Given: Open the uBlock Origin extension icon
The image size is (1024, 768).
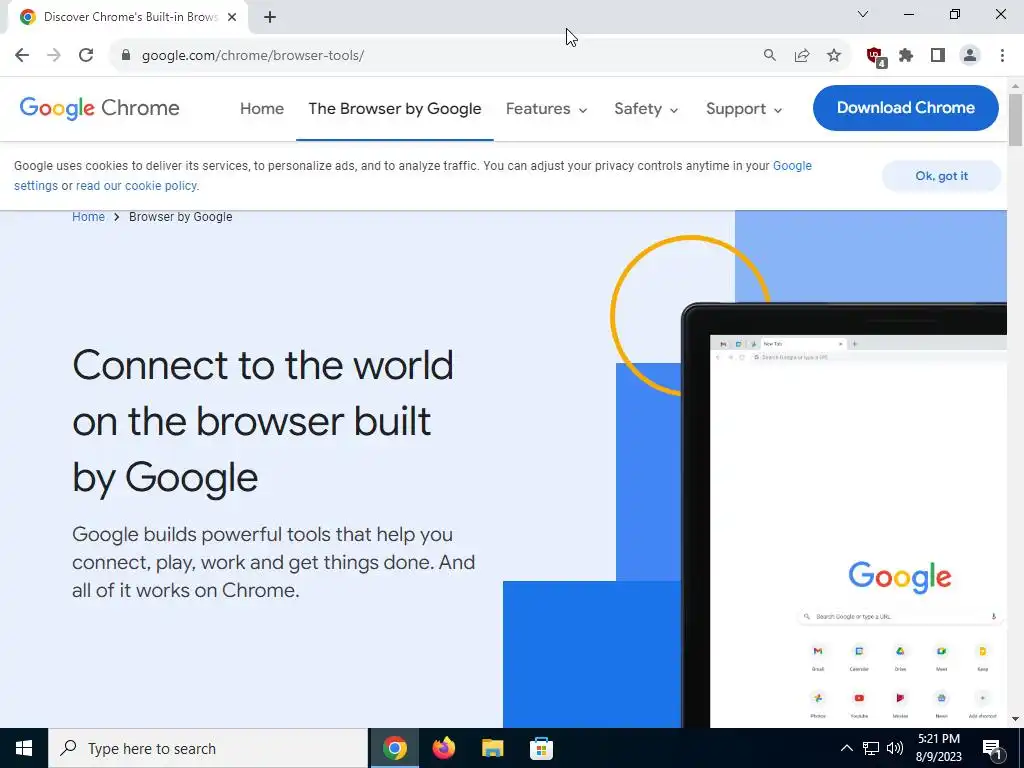Looking at the screenshot, I should (875, 56).
